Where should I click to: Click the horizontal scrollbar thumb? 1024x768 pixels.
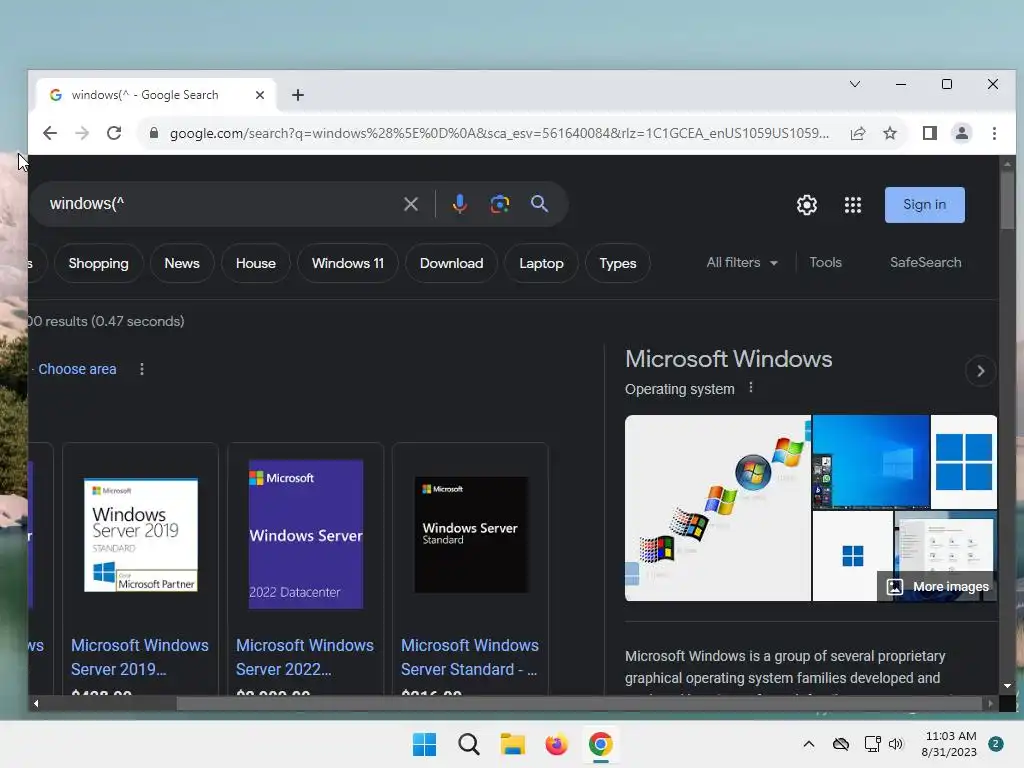(x=578, y=703)
